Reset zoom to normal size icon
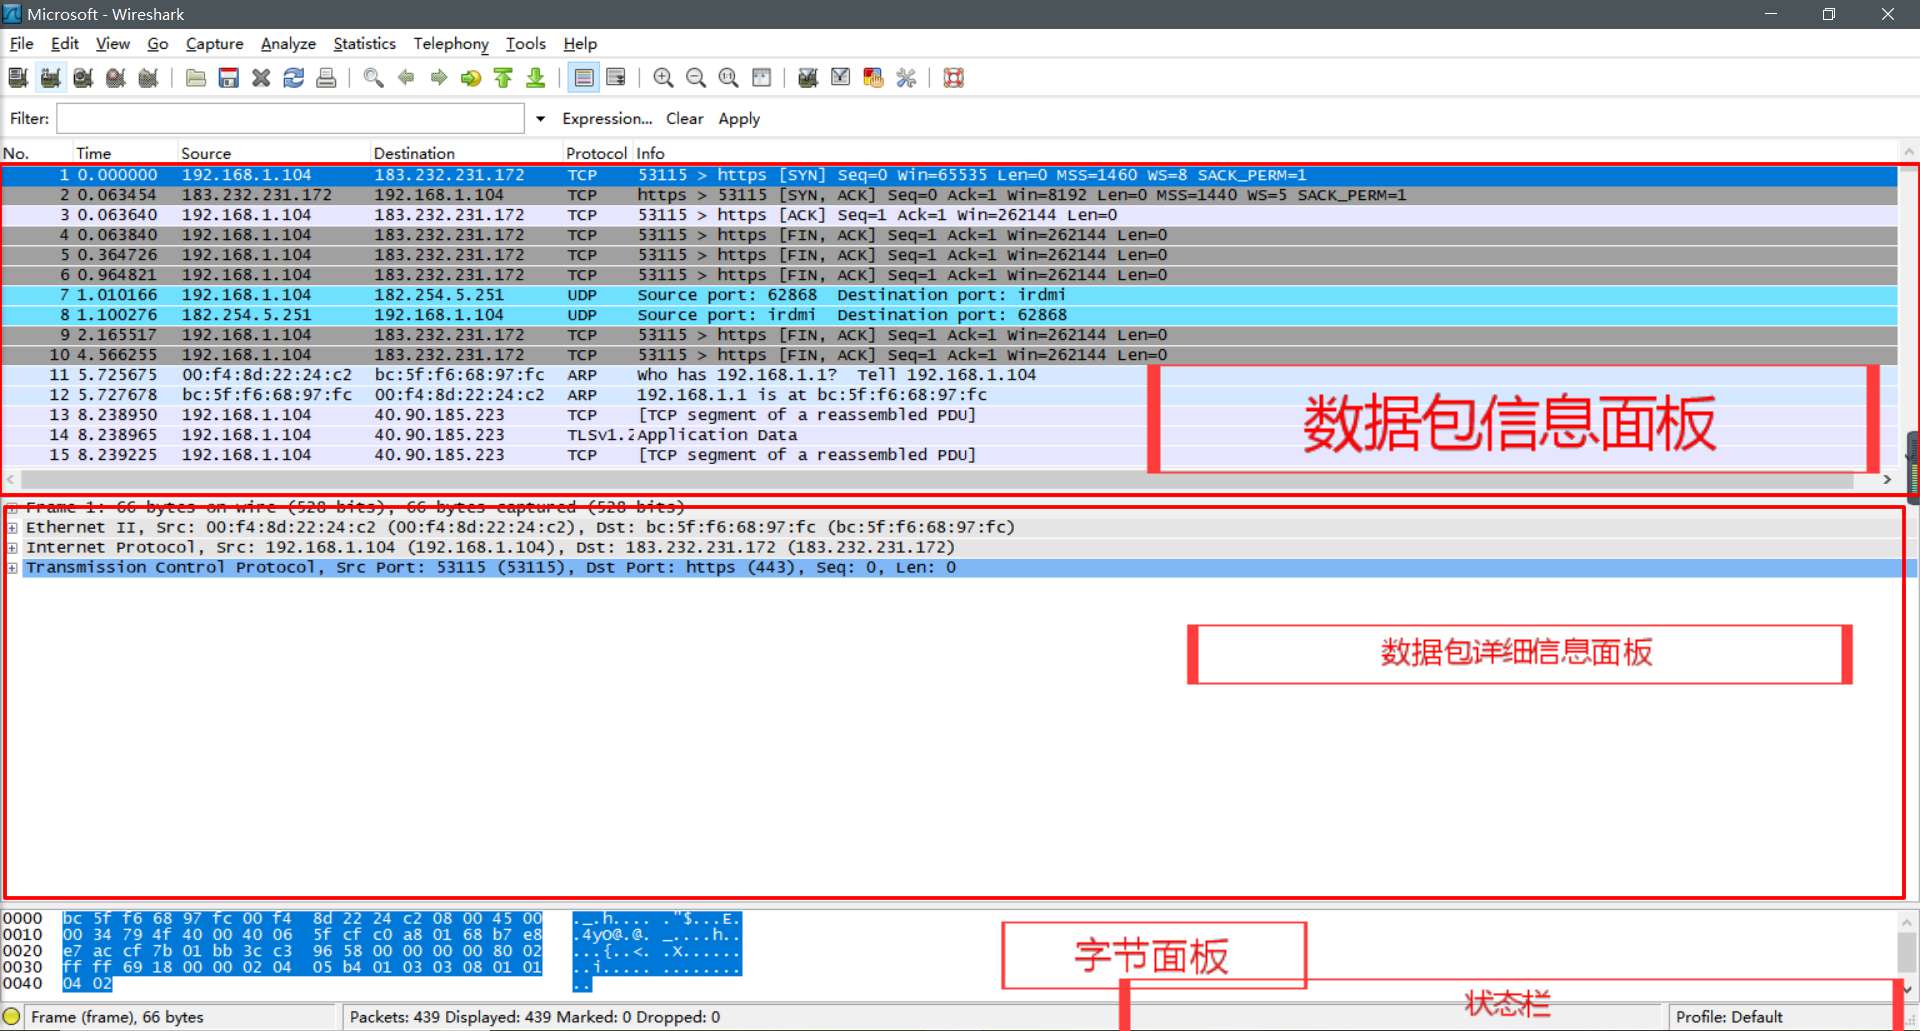This screenshot has width=1920, height=1031. pos(729,78)
